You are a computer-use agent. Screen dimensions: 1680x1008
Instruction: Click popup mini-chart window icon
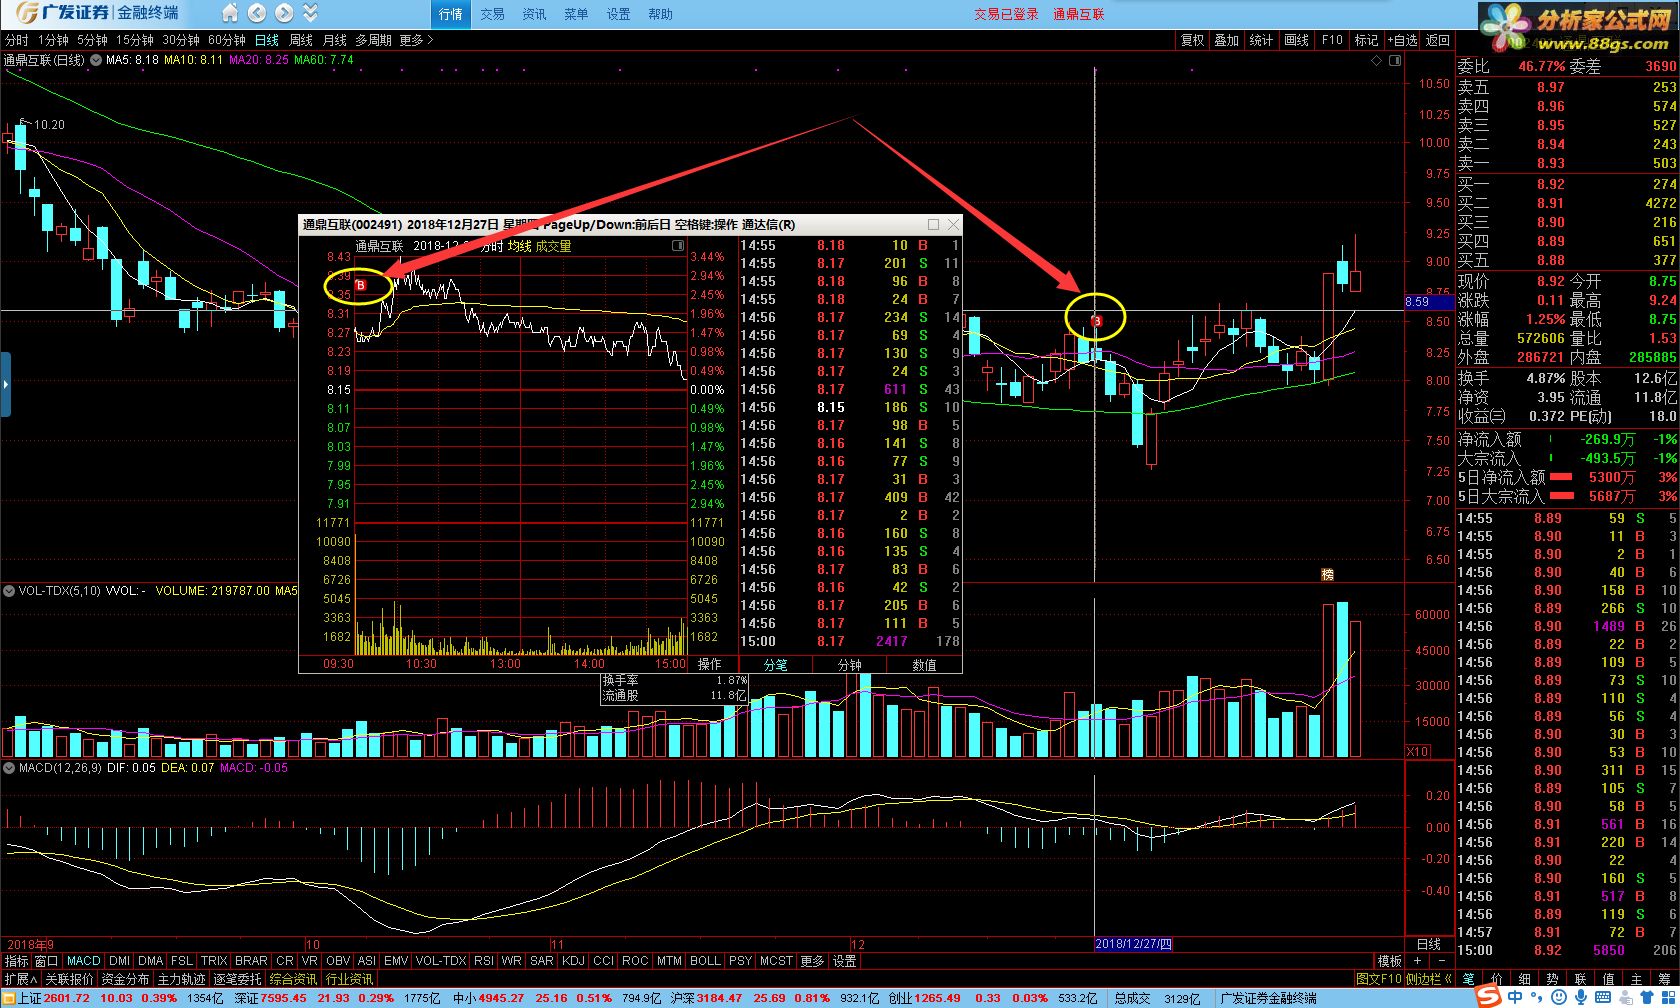(678, 245)
